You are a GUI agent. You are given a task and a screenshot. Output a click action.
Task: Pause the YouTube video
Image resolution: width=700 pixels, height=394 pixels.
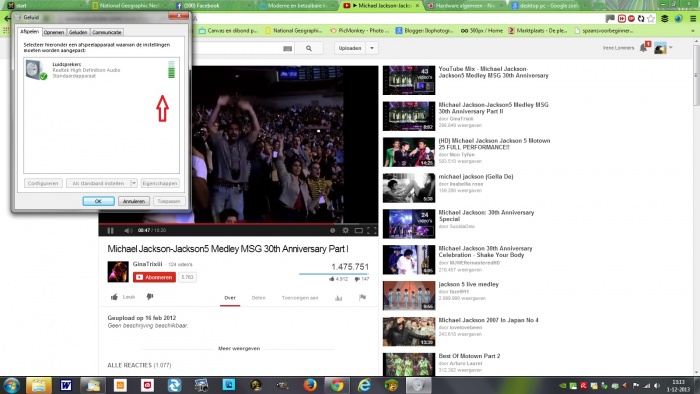(110, 230)
